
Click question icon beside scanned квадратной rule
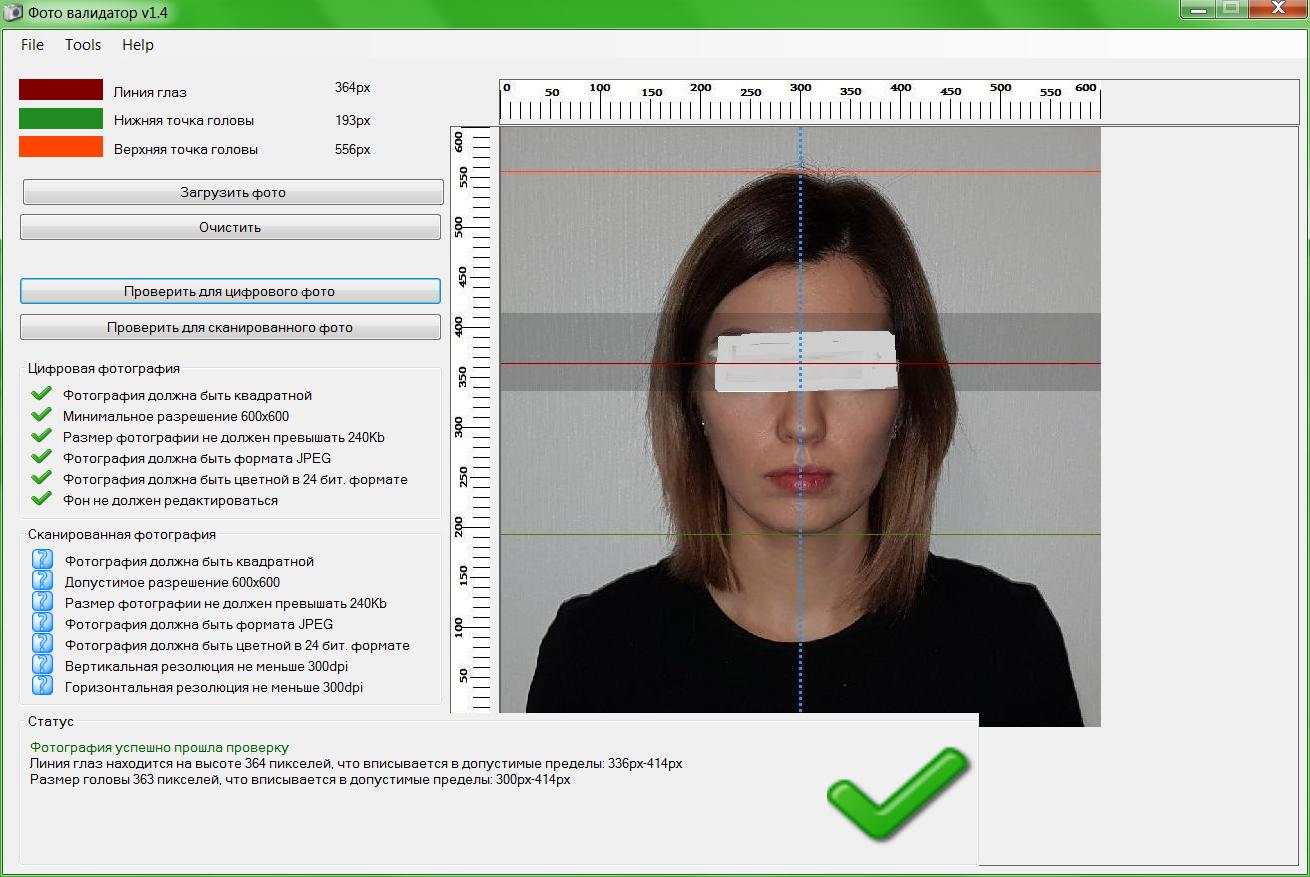coord(42,559)
